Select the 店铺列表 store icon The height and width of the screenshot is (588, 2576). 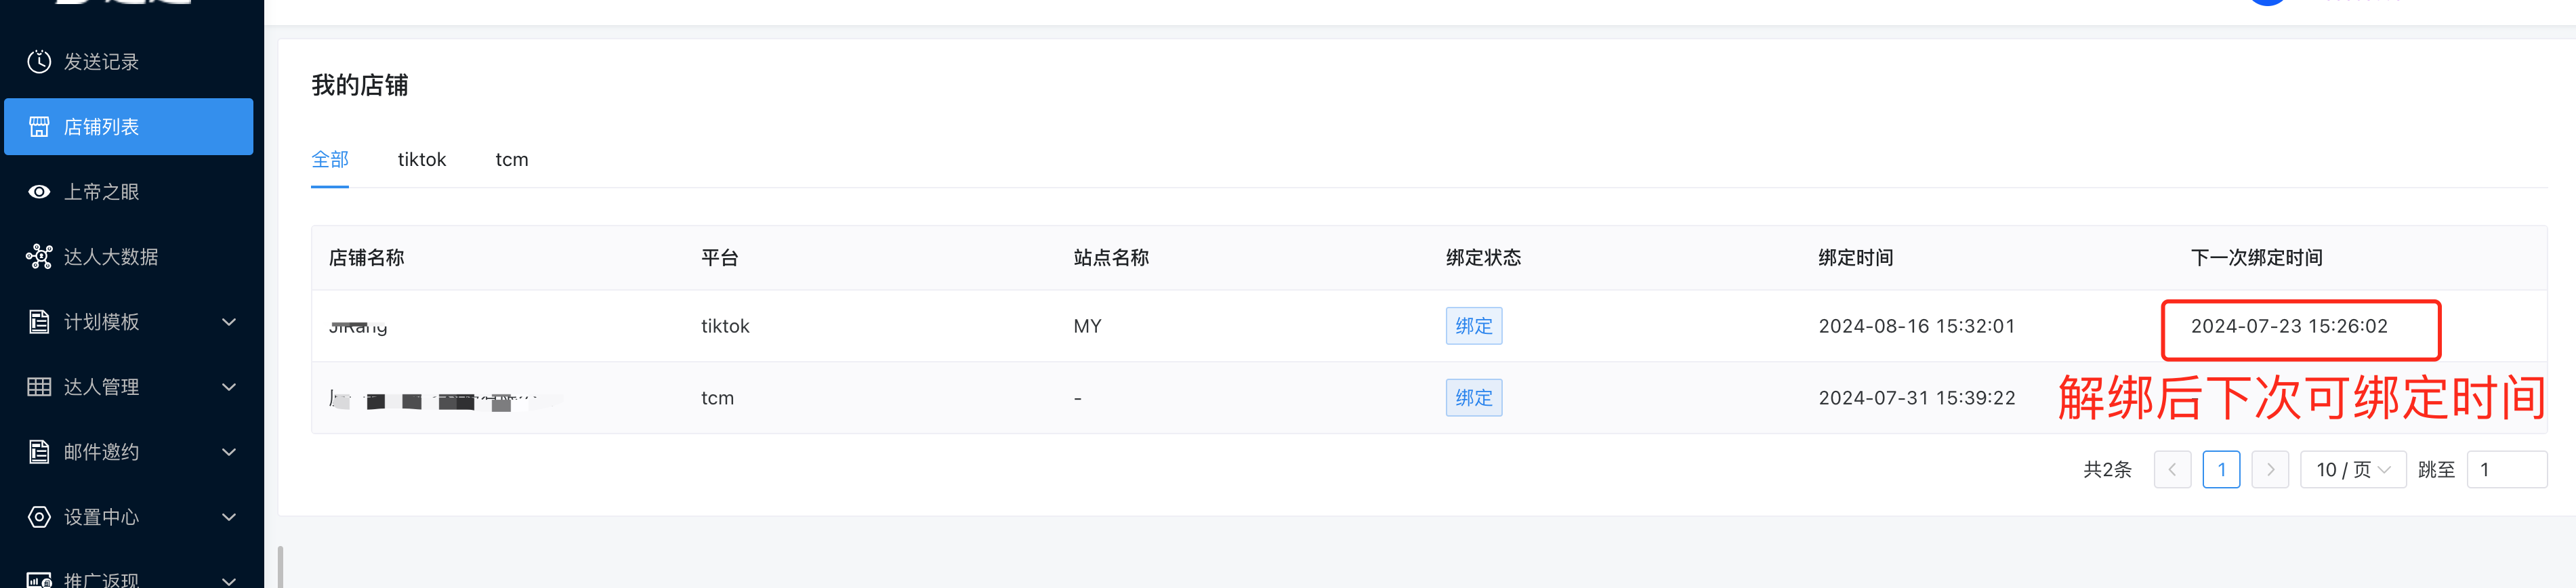[39, 127]
